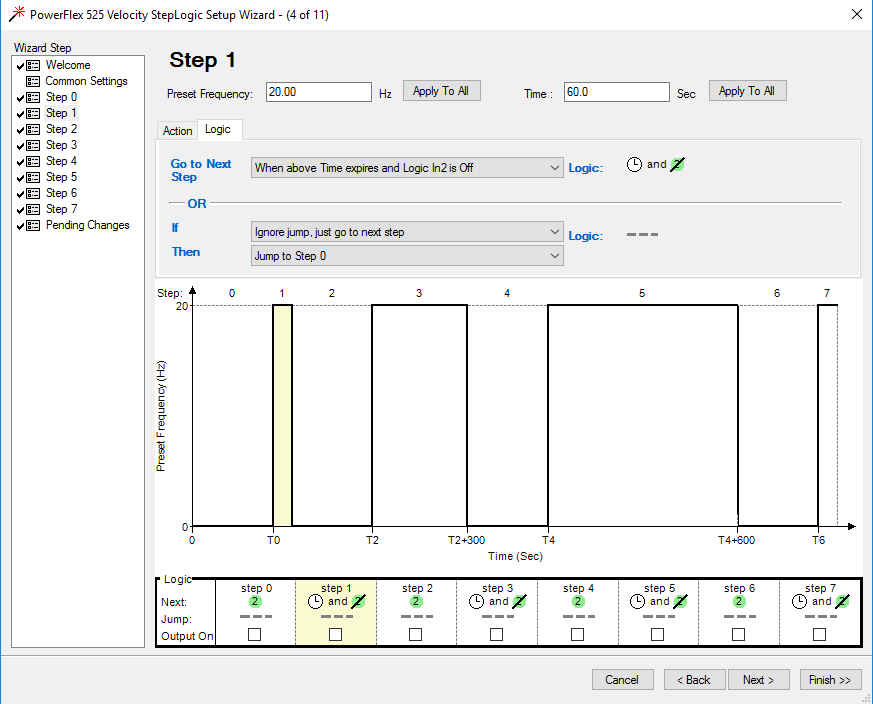Screen dimensions: 873x704
Task: Click the Step 0 list icon
Action: coord(33,97)
